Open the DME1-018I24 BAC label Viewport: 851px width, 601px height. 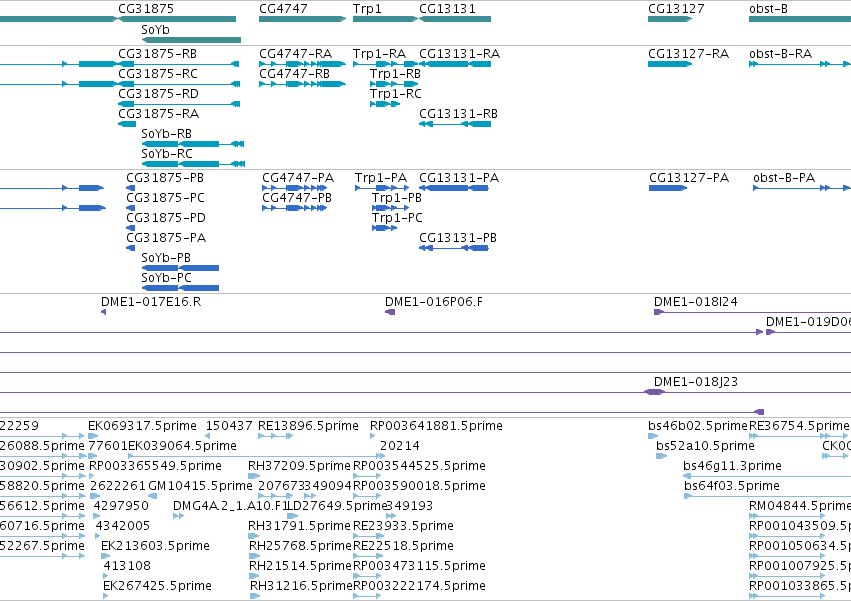pos(696,302)
